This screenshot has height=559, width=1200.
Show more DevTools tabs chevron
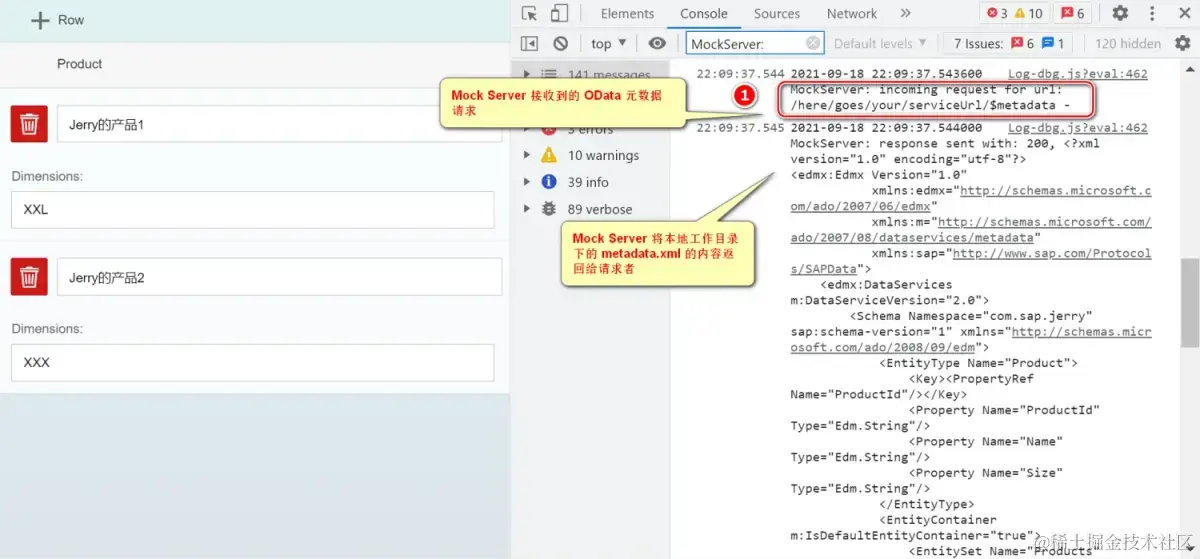coord(905,13)
